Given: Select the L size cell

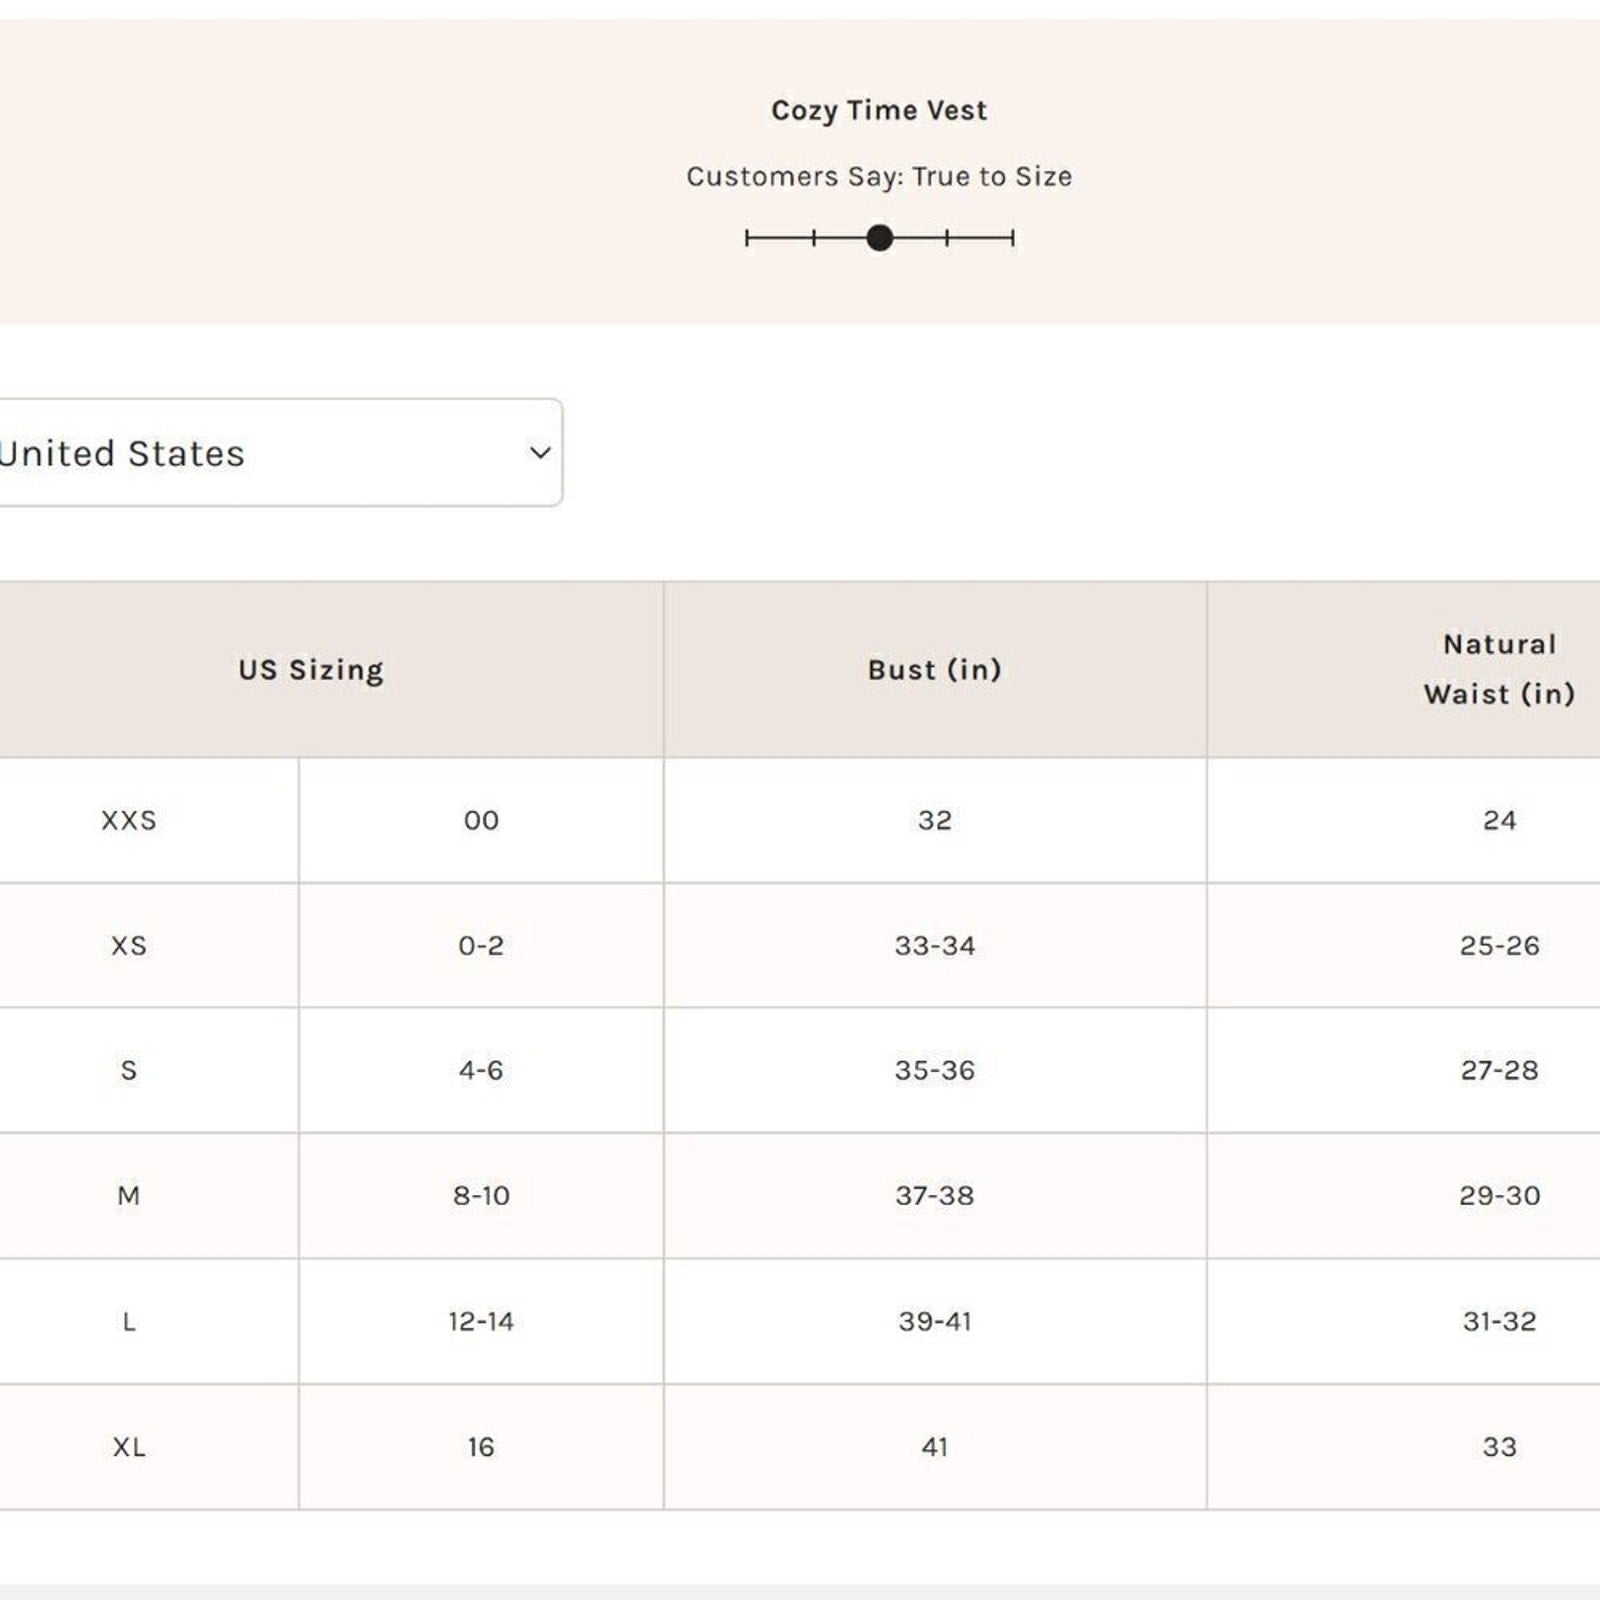Looking at the screenshot, I should (129, 1321).
